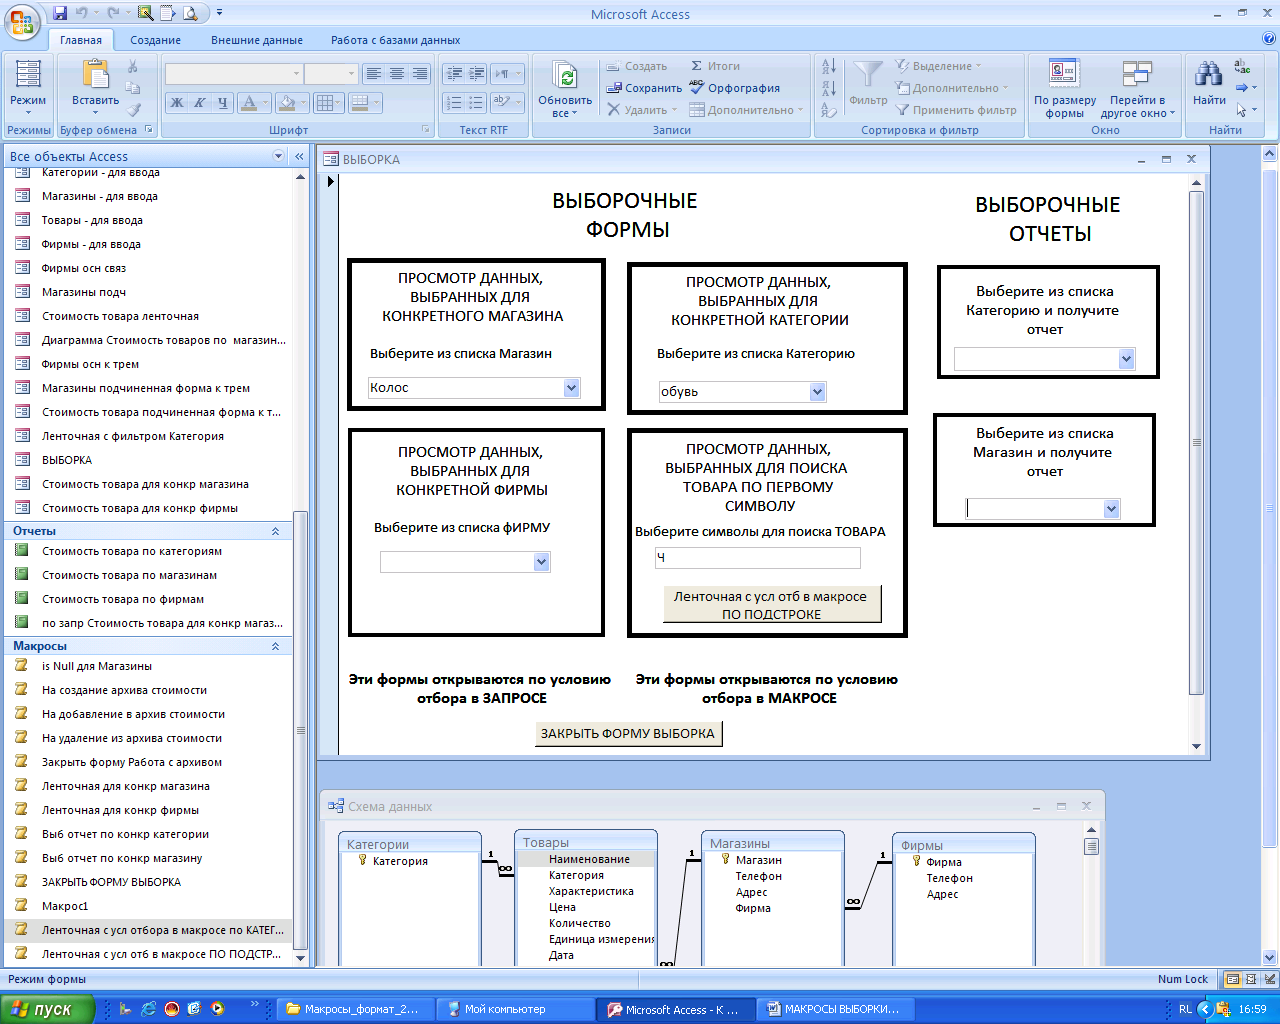The height and width of the screenshot is (1024, 1280).
Task: Open Режим view mode button
Action: [x=28, y=88]
